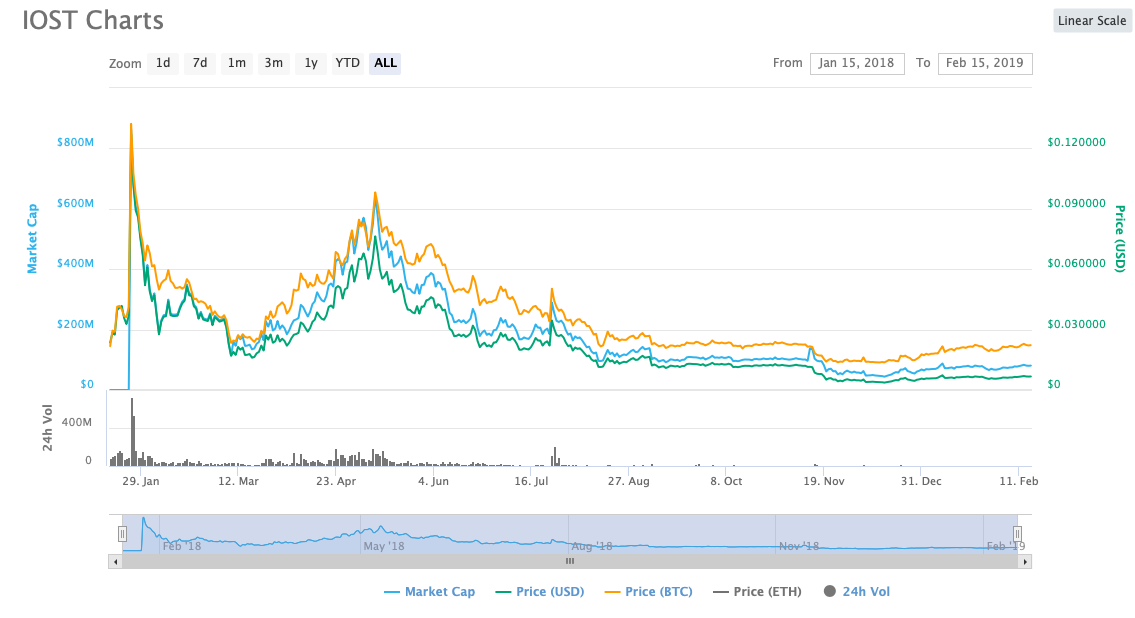Click the navigator scrollbar center grip
Image resolution: width=1135 pixels, height=618 pixels.
[570, 562]
